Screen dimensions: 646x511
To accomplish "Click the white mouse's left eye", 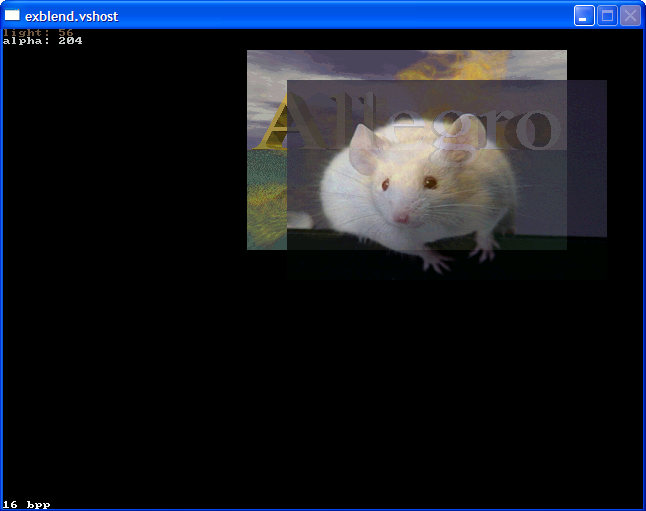I will (x=384, y=184).
